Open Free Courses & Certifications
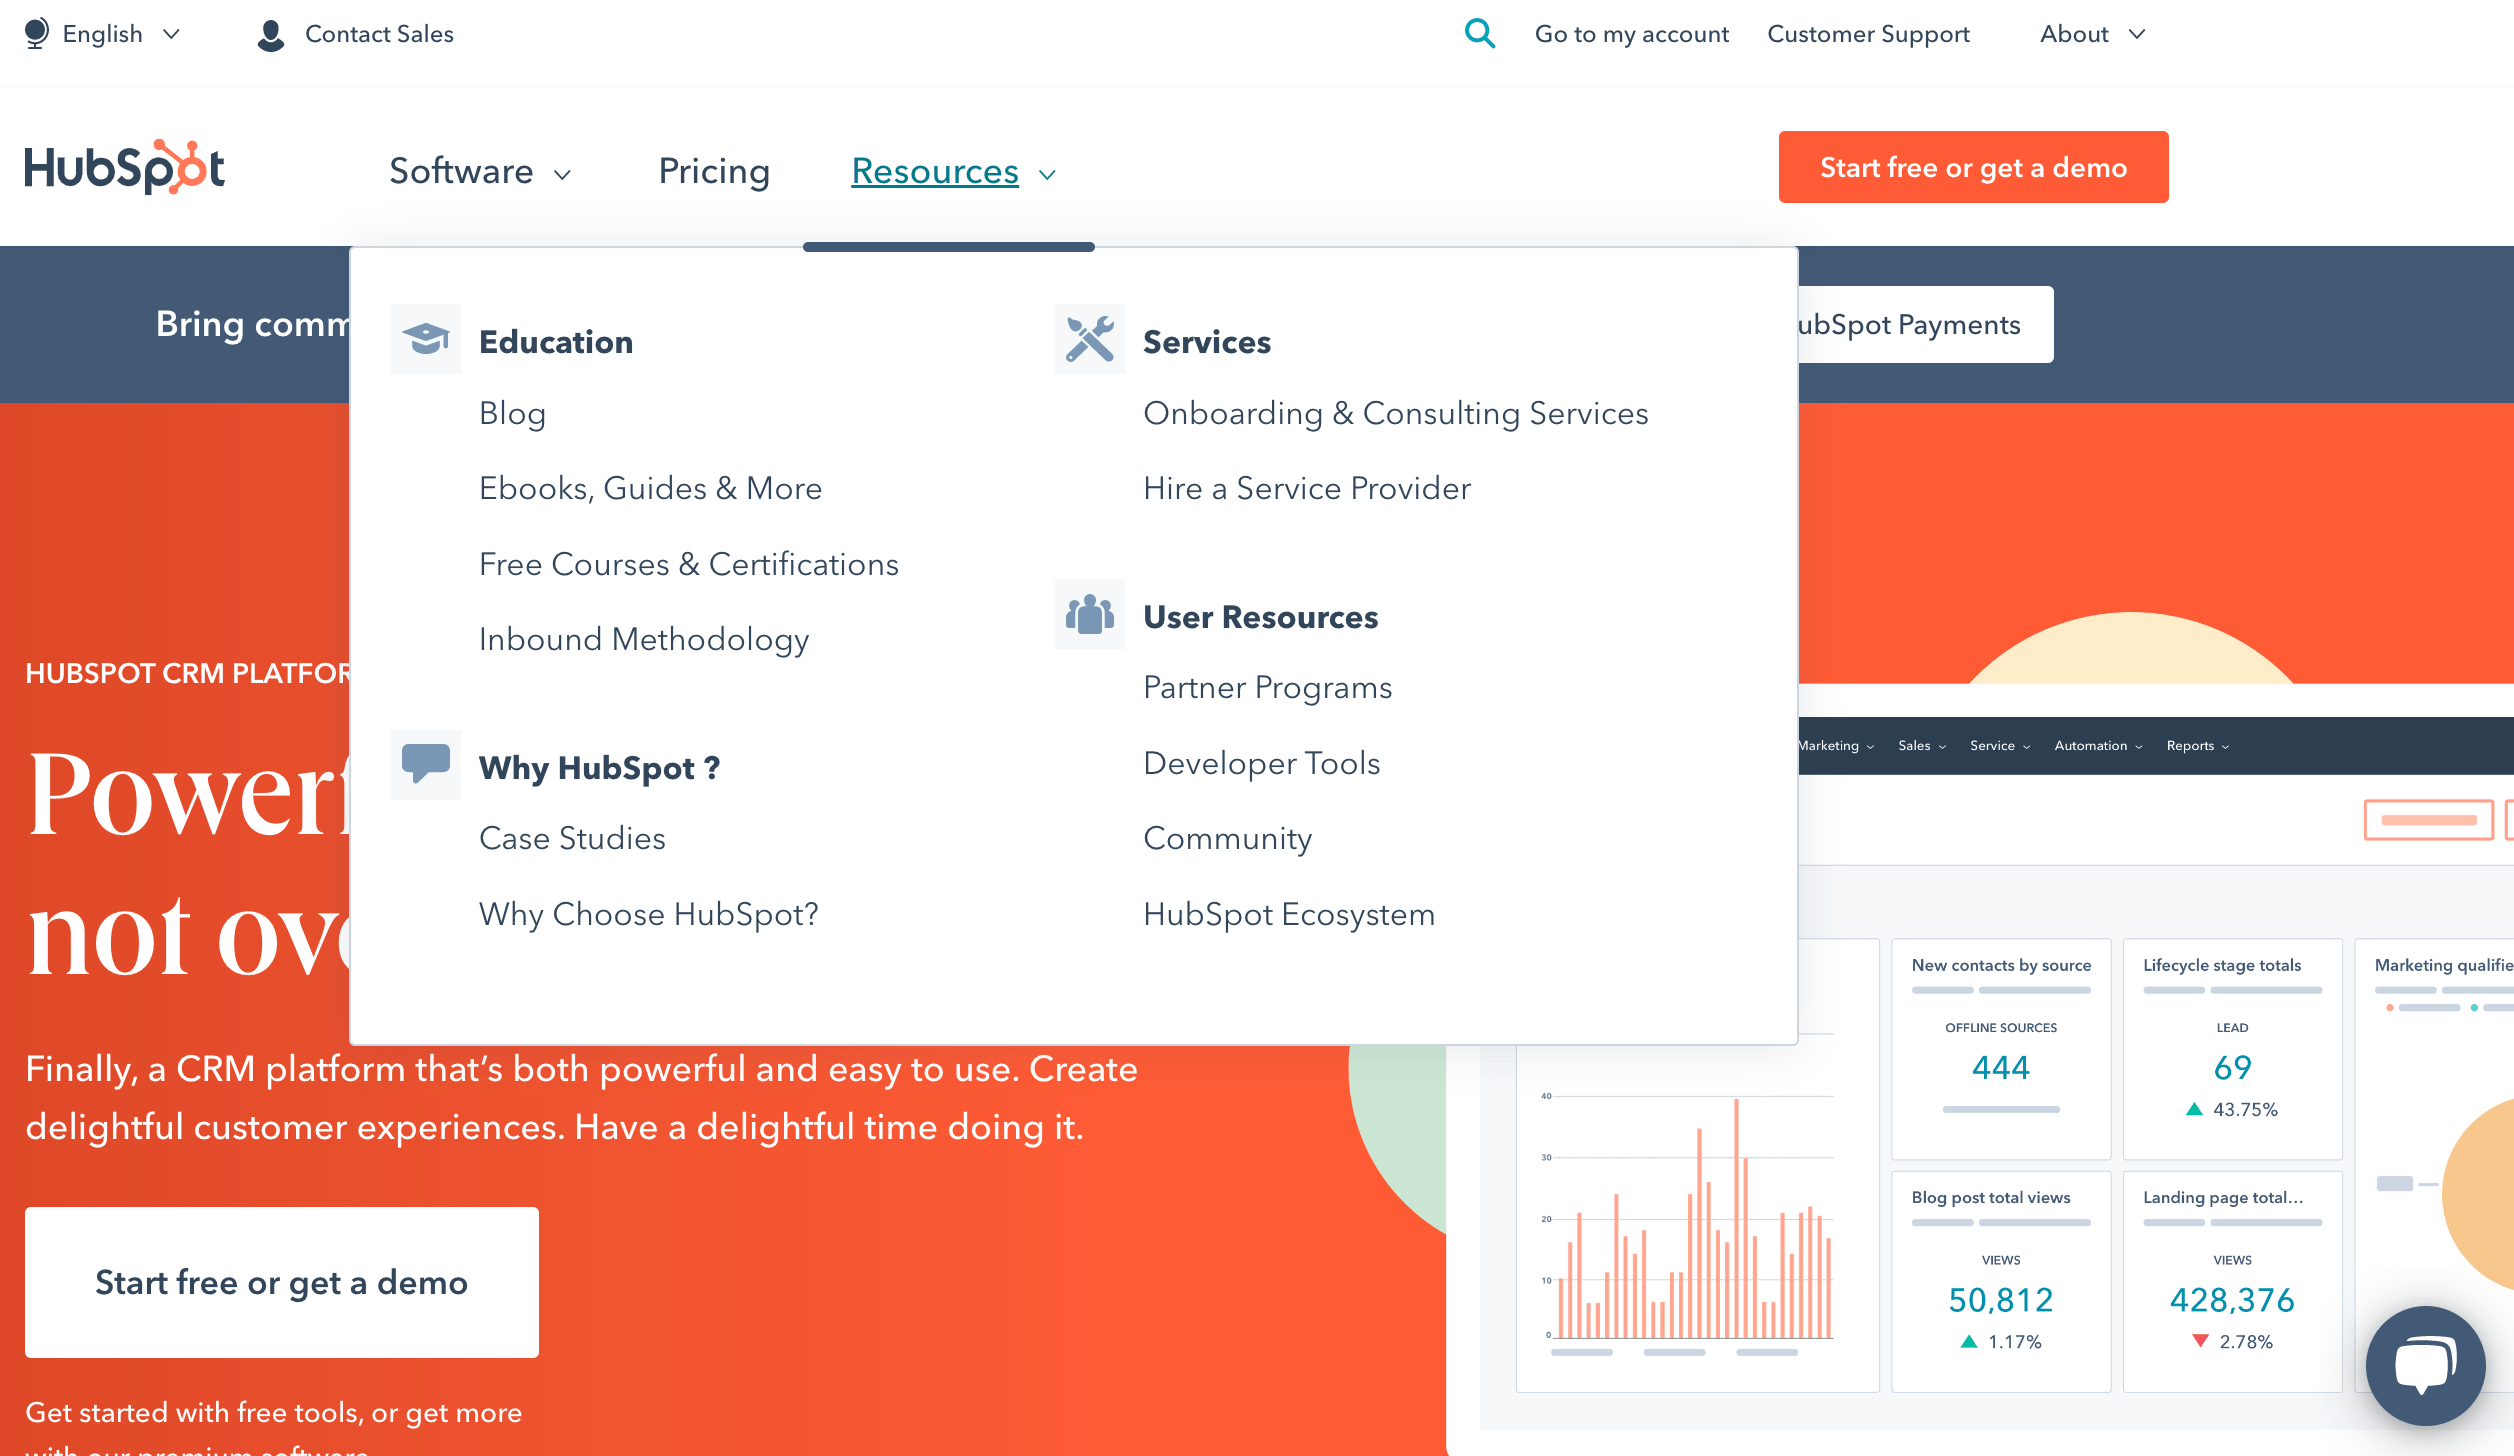The image size is (2514, 1456). pyautogui.click(x=689, y=564)
